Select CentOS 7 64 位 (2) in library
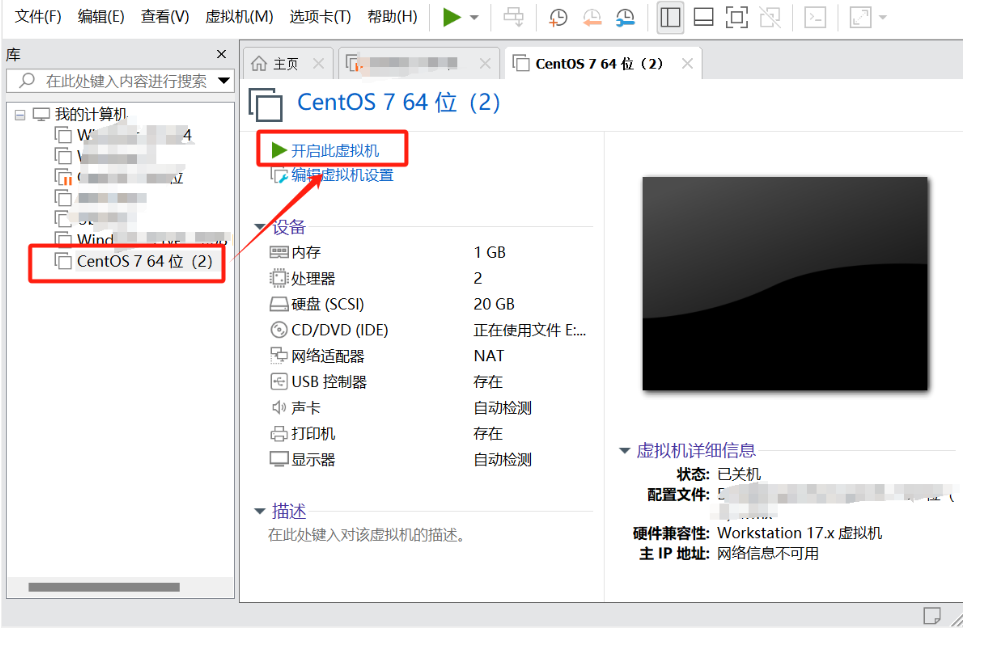Viewport: 981px width, 659px height. click(x=144, y=261)
